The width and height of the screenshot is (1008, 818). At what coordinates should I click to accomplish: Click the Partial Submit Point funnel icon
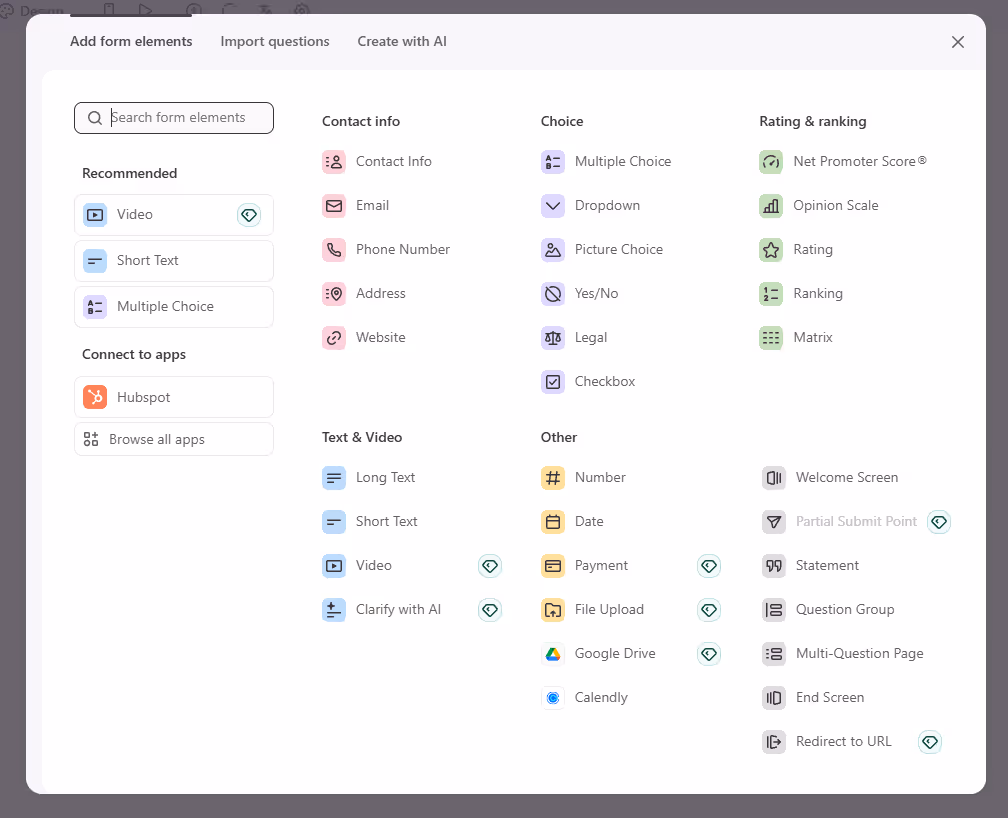click(774, 522)
